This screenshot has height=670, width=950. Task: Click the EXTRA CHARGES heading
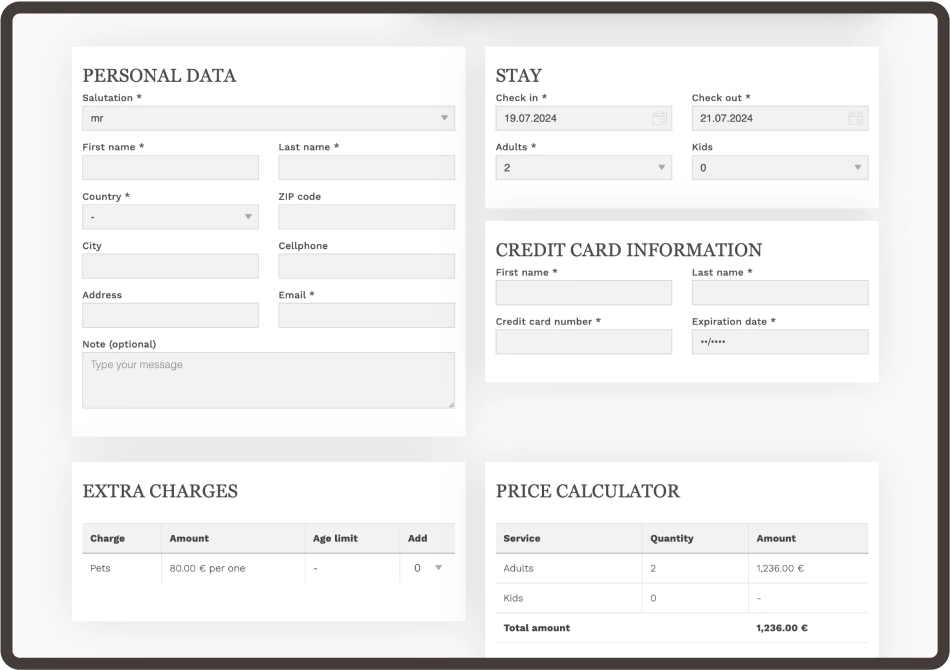(x=160, y=491)
